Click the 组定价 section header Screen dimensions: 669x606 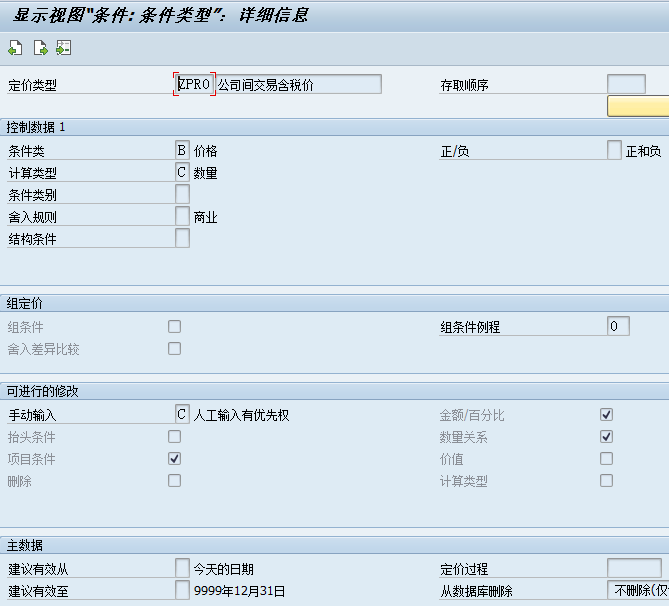click(x=334, y=303)
